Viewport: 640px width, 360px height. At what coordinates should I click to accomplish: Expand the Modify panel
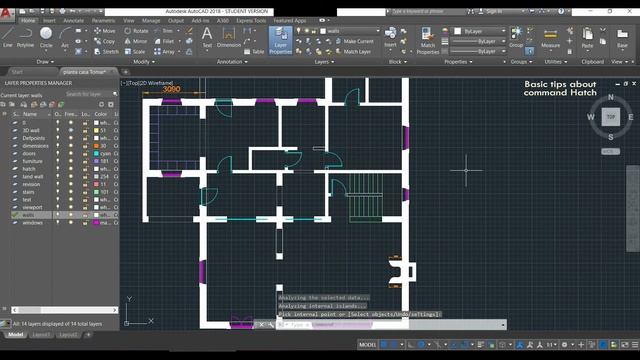pos(144,62)
